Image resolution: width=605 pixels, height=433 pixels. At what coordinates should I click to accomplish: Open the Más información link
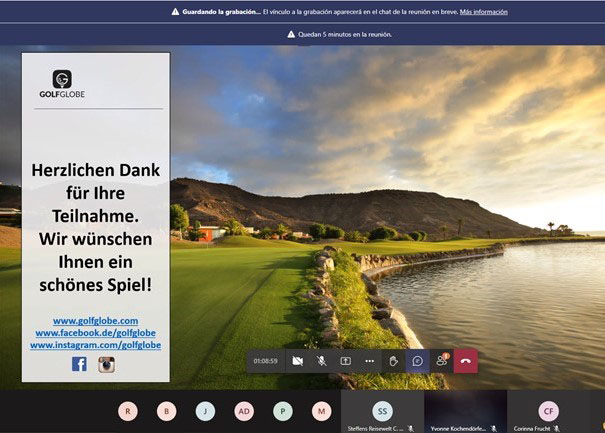tap(483, 12)
